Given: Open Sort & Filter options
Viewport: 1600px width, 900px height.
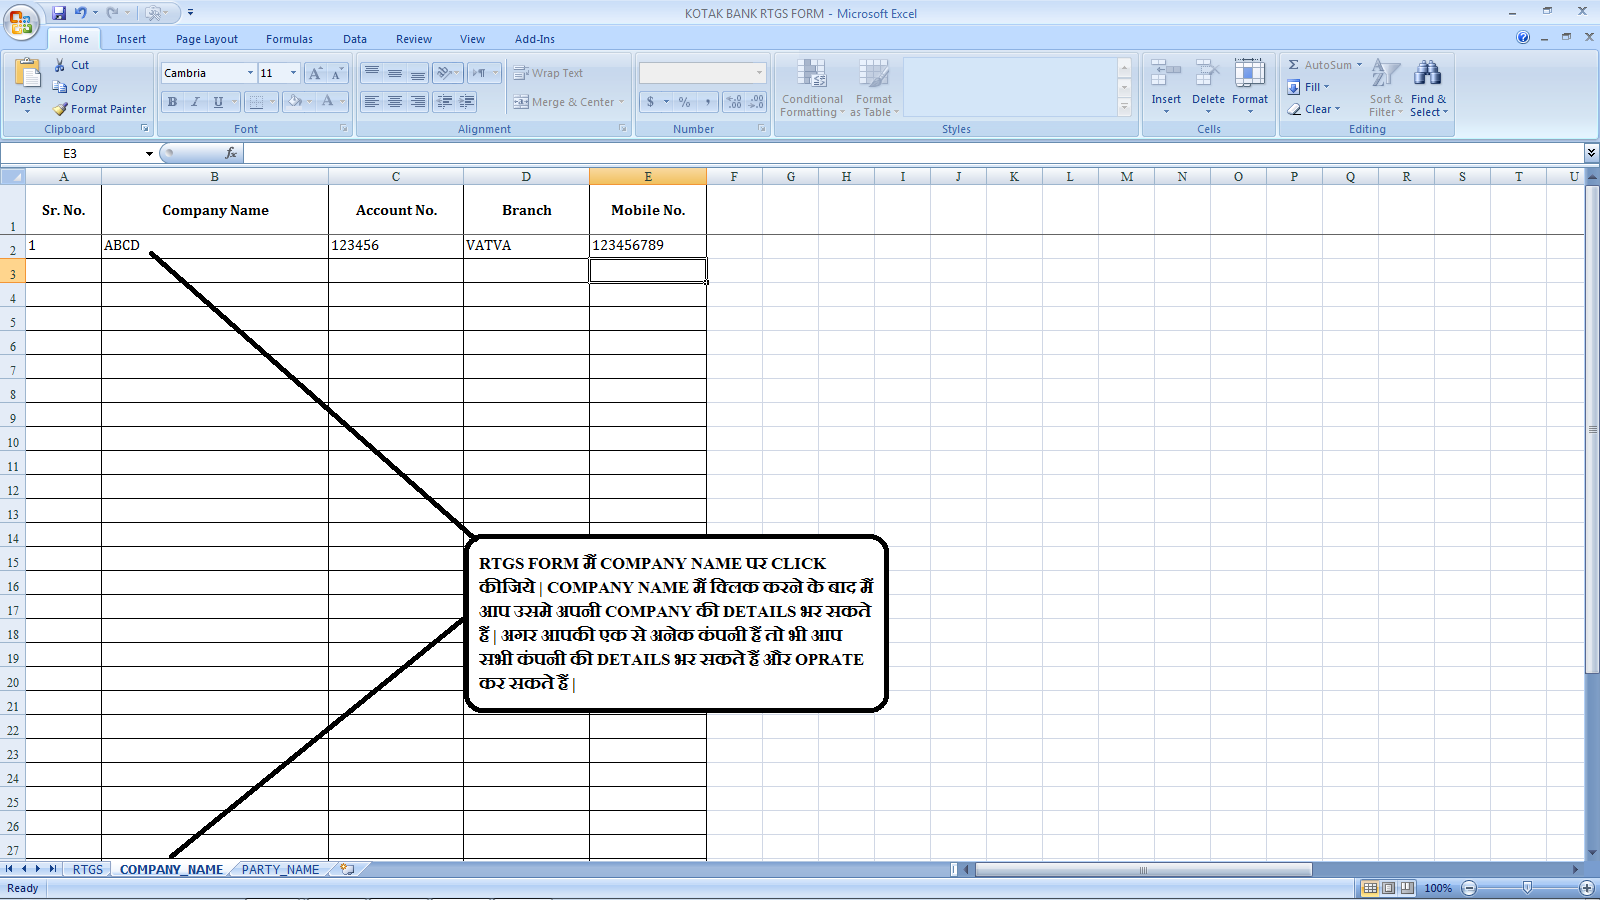Looking at the screenshot, I should tap(1385, 88).
